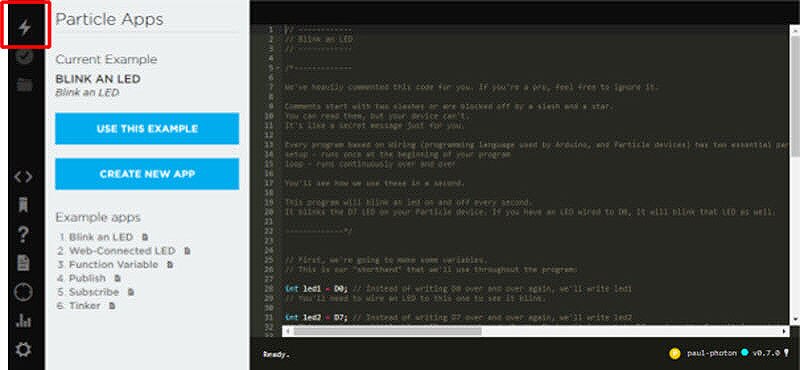The width and height of the screenshot is (800, 370).
Task: Open the Code panel angle-brackets icon
Action: [x=23, y=177]
